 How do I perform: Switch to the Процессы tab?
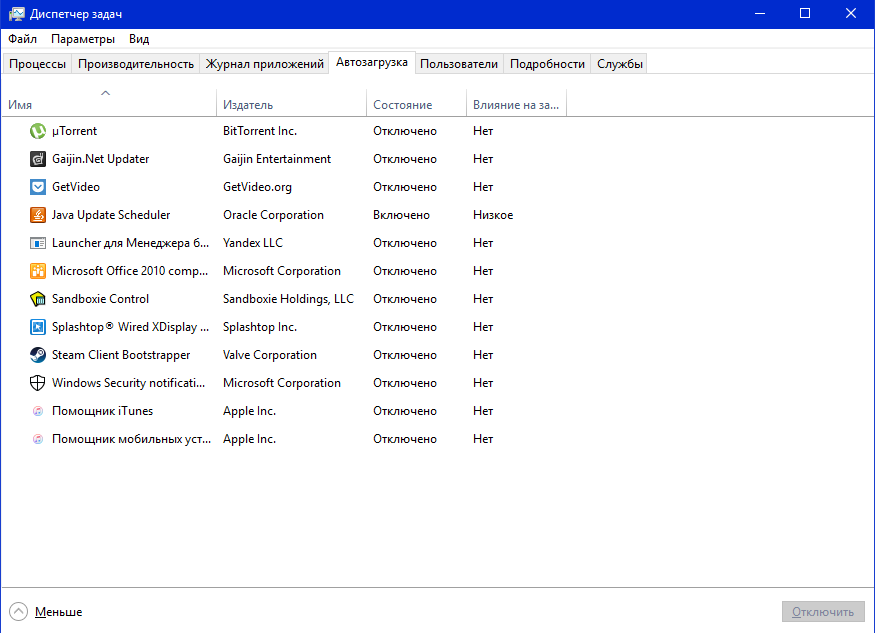[x=37, y=64]
